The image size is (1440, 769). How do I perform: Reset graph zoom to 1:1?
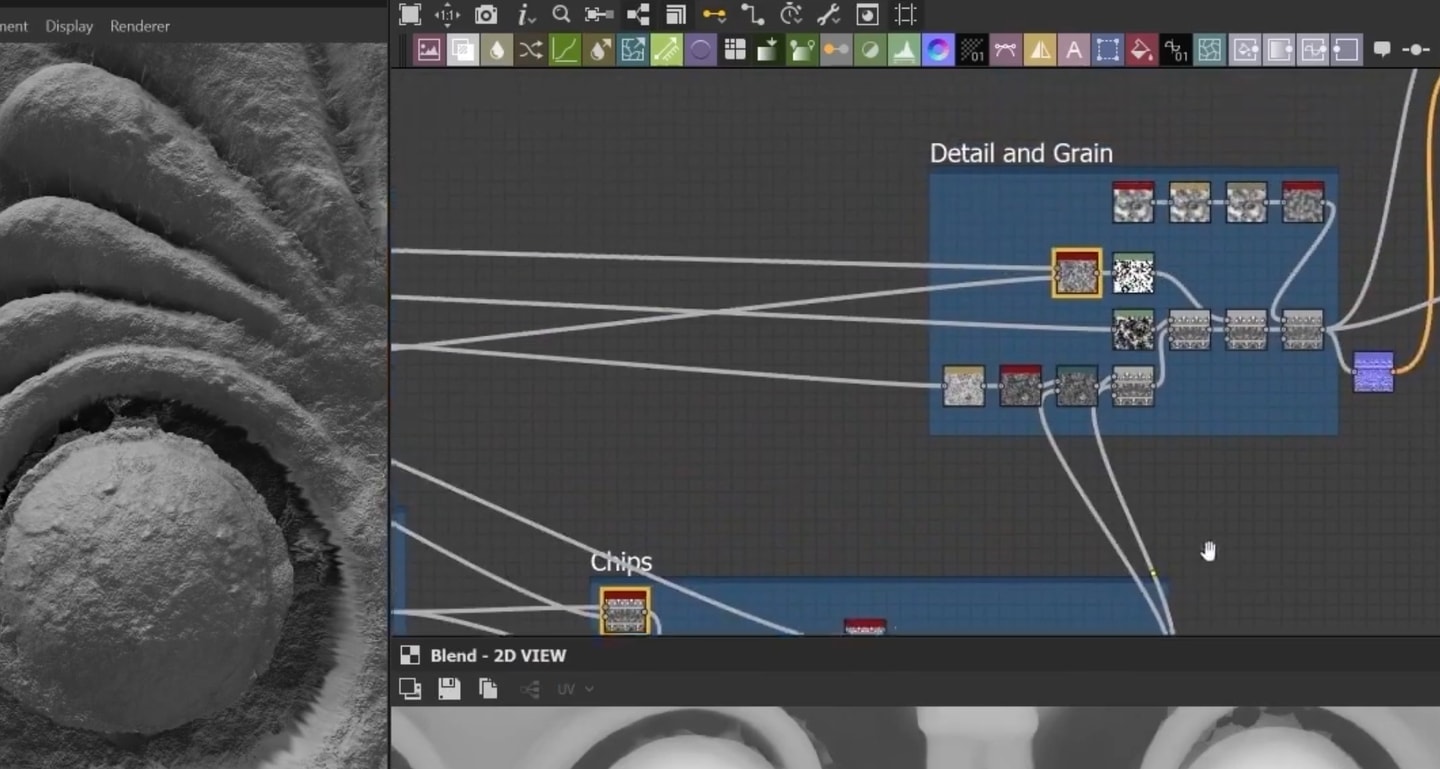pyautogui.click(x=447, y=14)
